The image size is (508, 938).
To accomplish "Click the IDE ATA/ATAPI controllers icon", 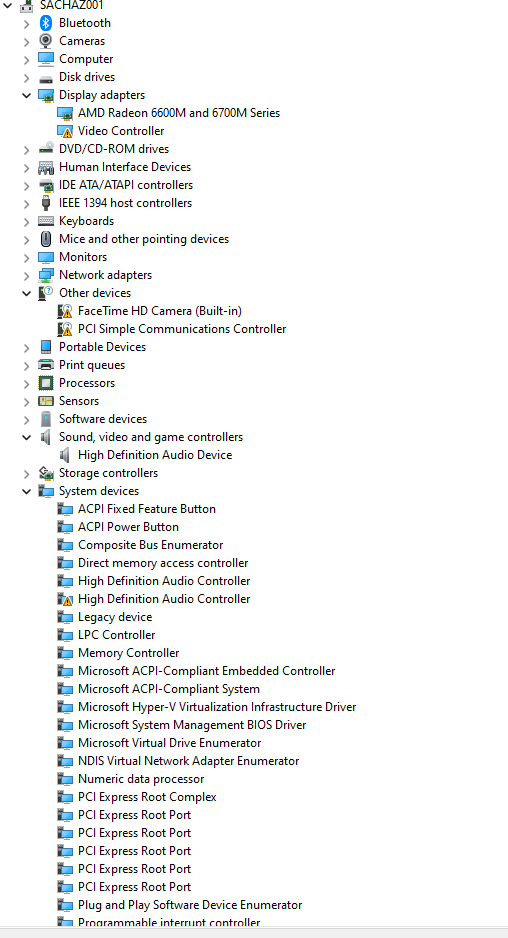I will pos(46,185).
